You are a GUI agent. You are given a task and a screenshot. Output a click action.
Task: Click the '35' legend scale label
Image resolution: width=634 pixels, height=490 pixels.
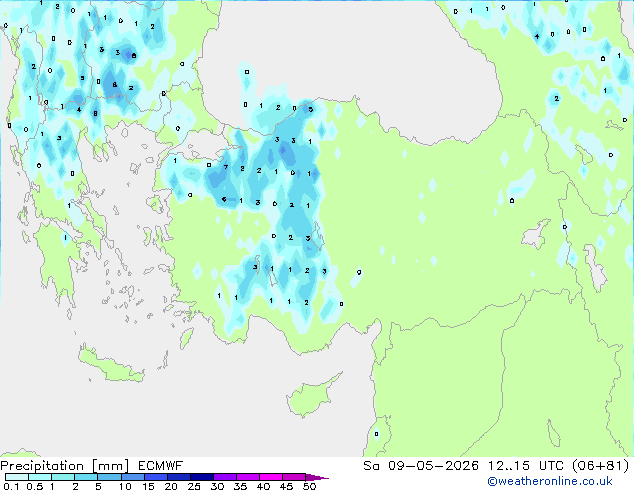[240, 486]
